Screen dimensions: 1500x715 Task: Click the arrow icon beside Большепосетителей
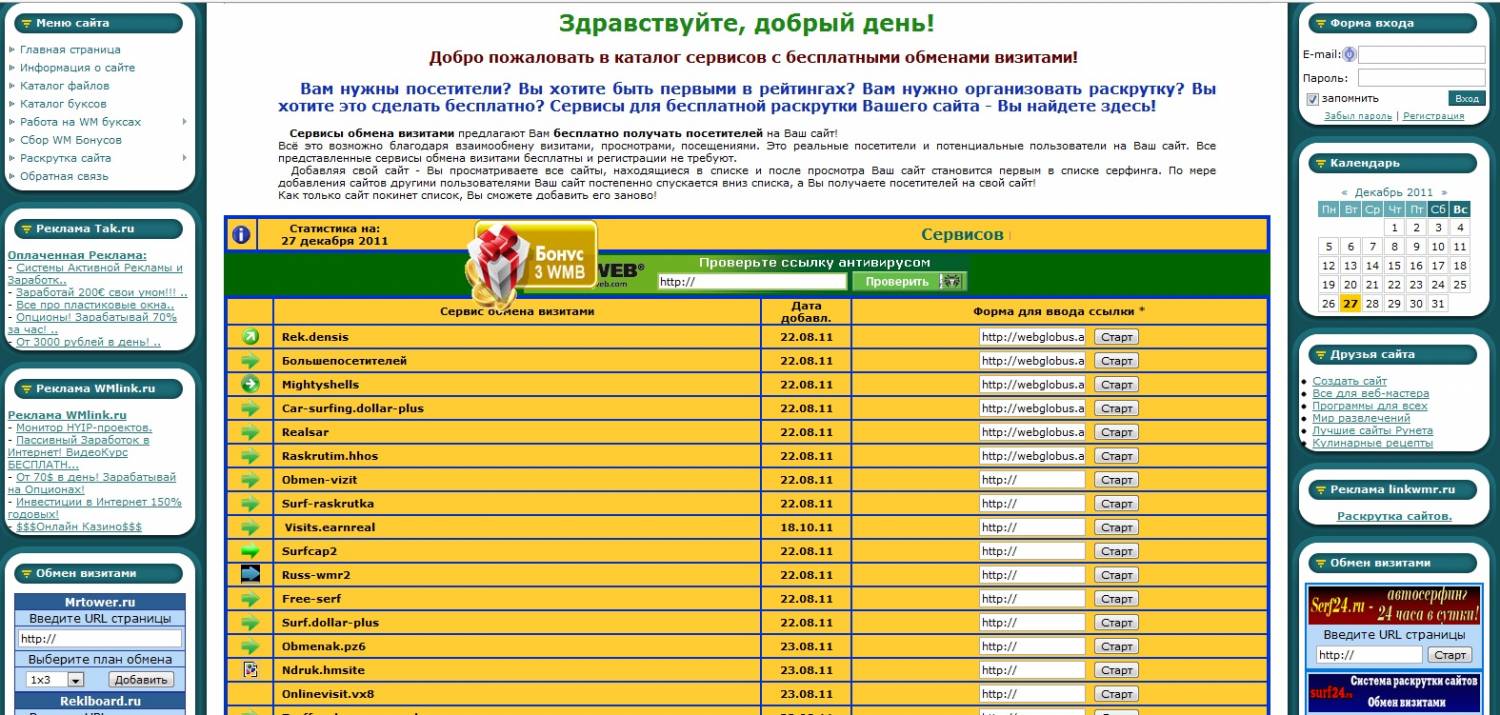click(x=251, y=361)
